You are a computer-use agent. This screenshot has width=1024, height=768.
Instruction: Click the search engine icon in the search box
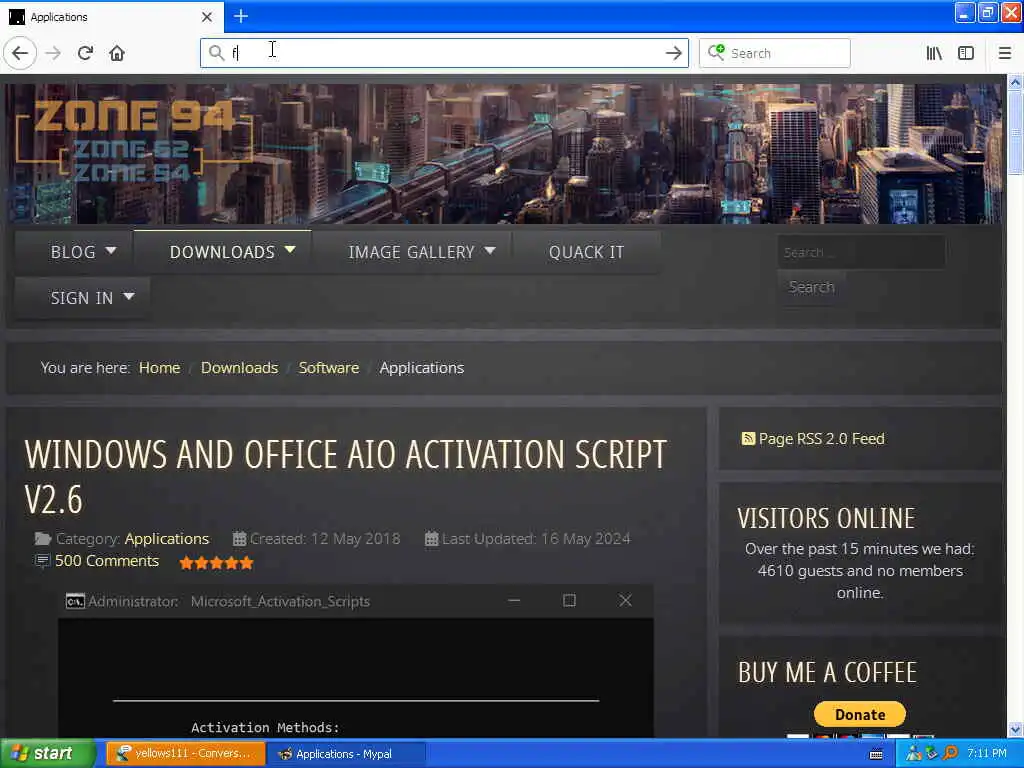(716, 52)
